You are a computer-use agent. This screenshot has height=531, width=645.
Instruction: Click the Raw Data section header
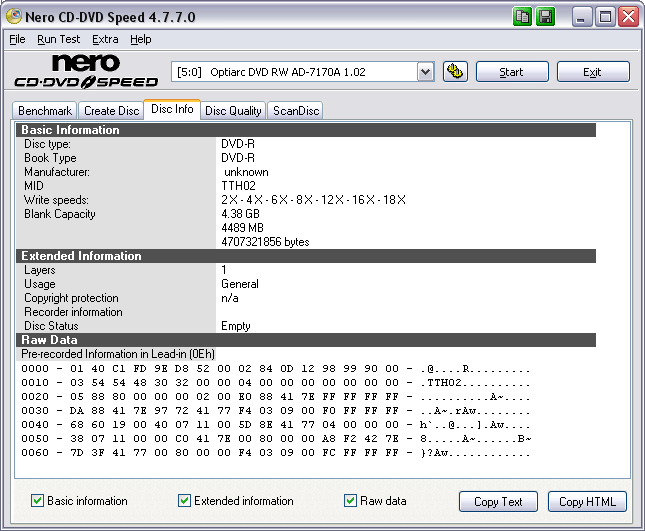pos(306,340)
